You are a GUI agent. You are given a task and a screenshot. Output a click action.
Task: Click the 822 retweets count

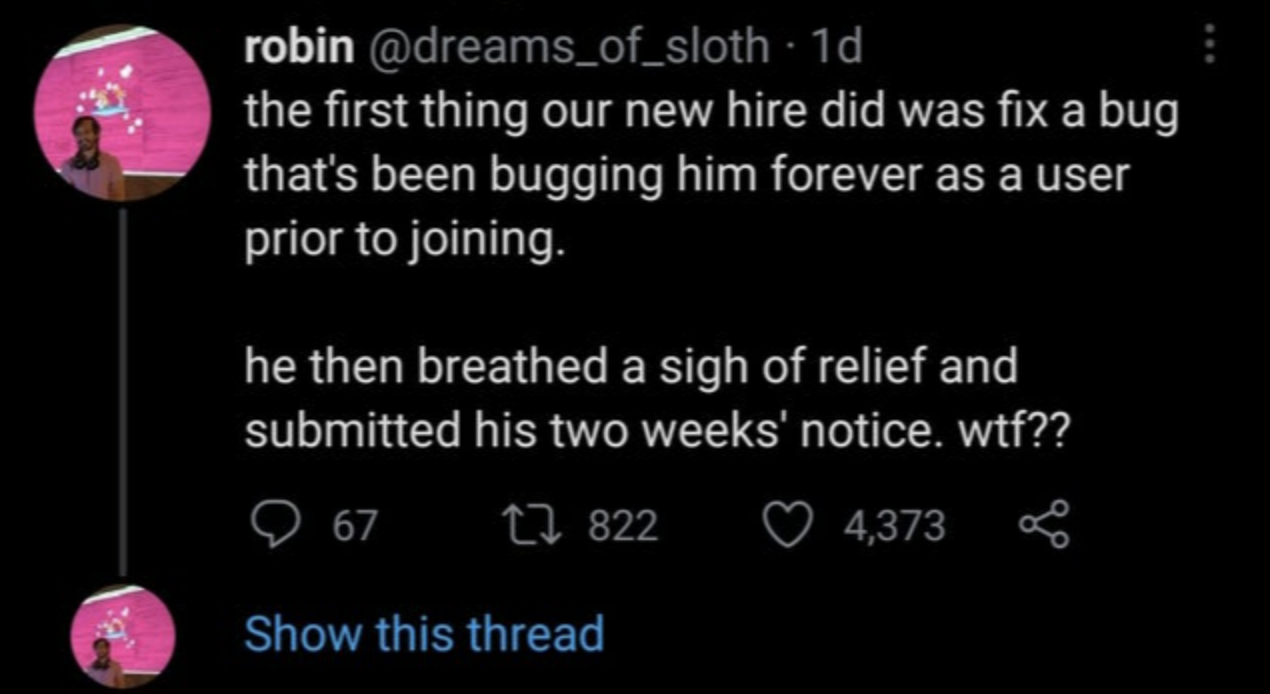622,526
